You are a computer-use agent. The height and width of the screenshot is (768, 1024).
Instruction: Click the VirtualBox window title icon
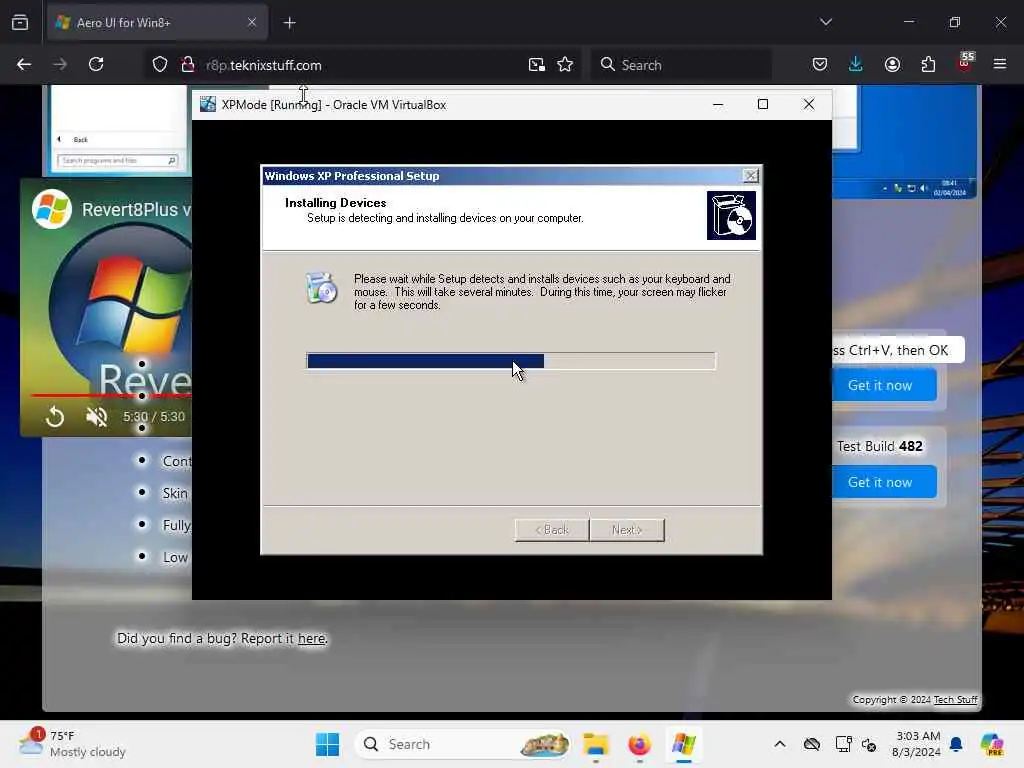(x=208, y=104)
